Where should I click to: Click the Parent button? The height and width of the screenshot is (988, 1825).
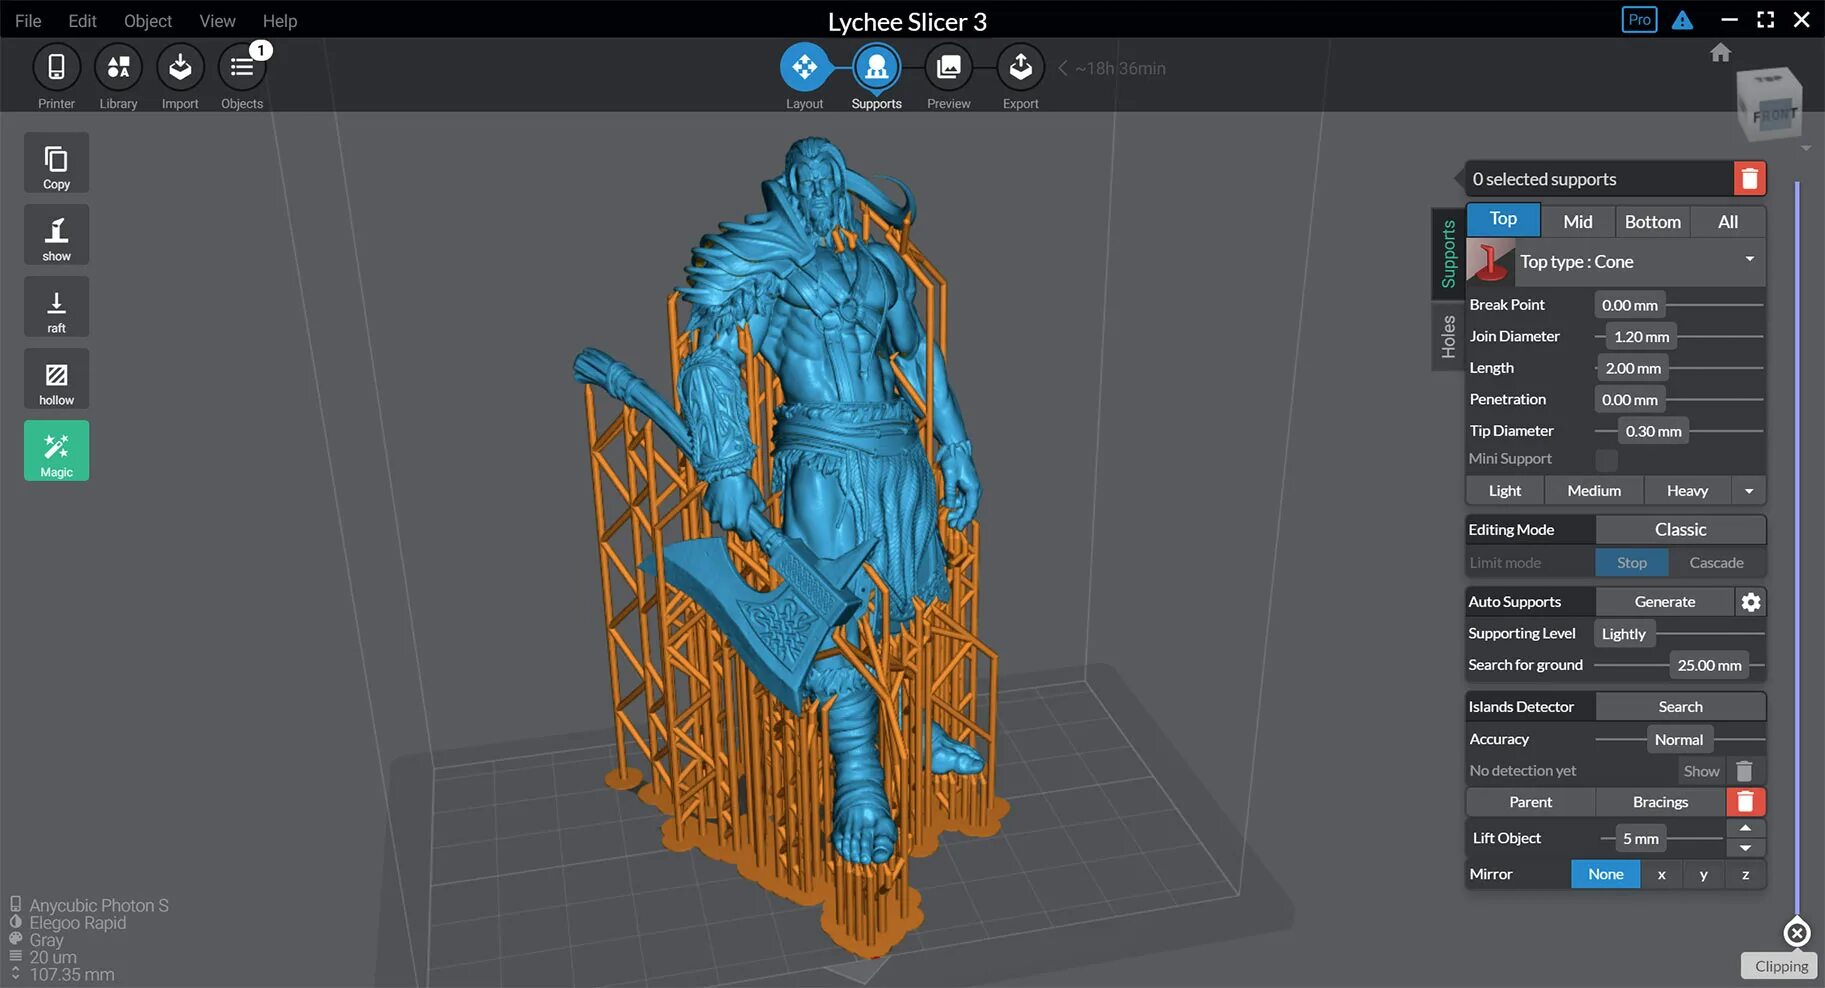click(1530, 802)
